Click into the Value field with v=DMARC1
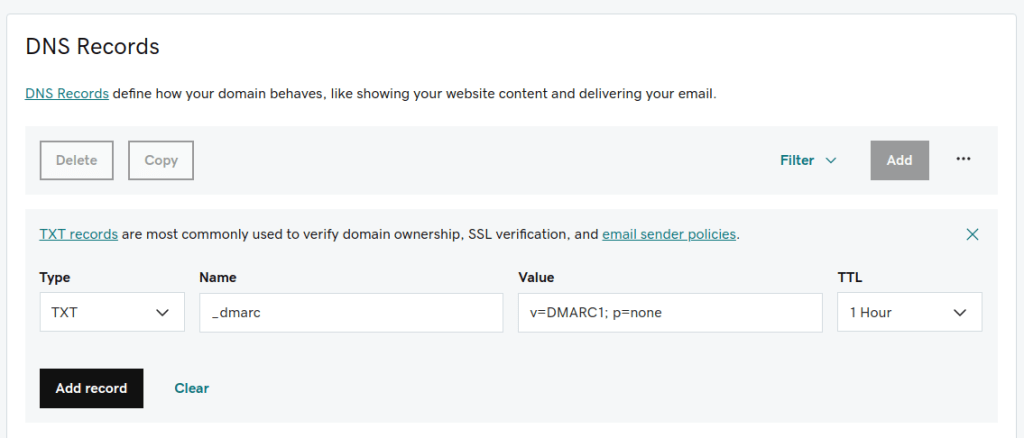The image size is (1024, 438). [x=670, y=312]
